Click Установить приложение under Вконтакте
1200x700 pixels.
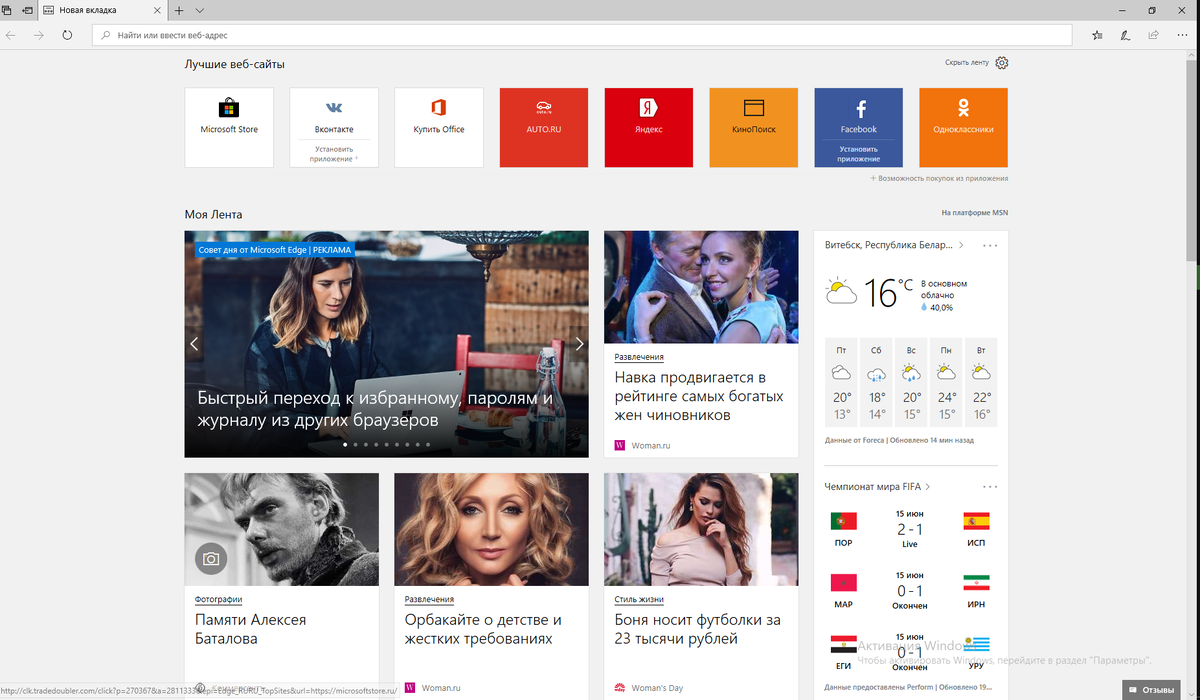334,153
